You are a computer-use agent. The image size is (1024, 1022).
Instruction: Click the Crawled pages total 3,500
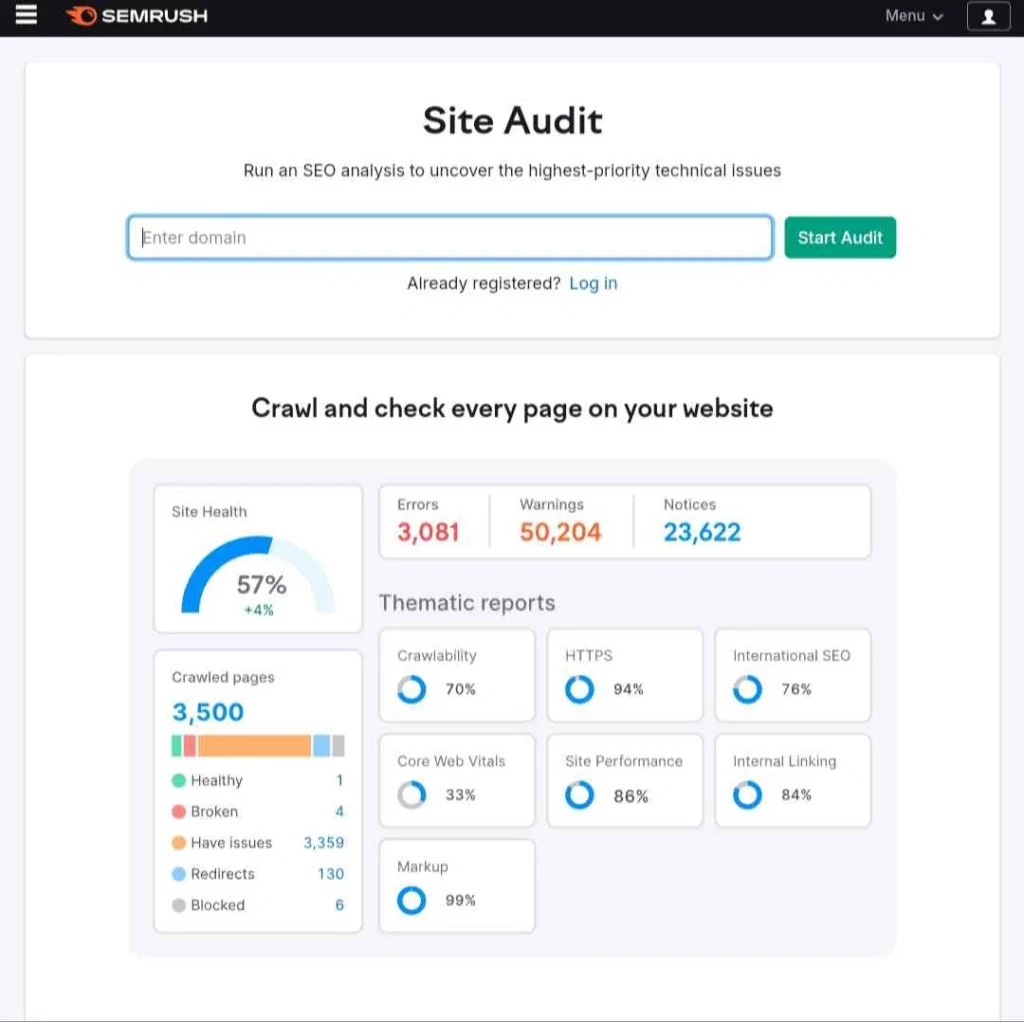point(208,712)
